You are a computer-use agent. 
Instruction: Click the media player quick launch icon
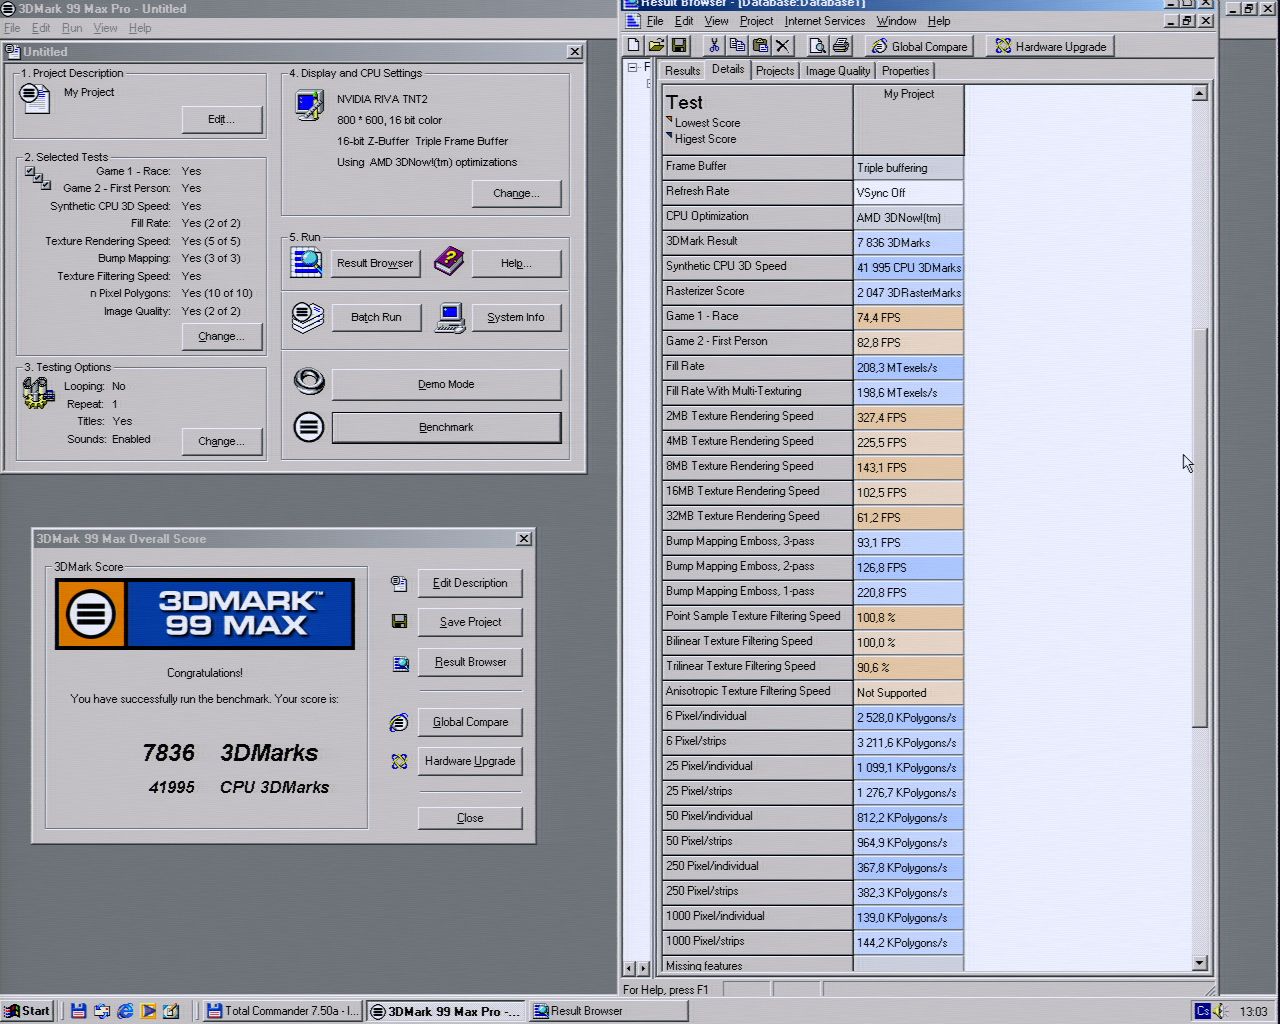148,1011
